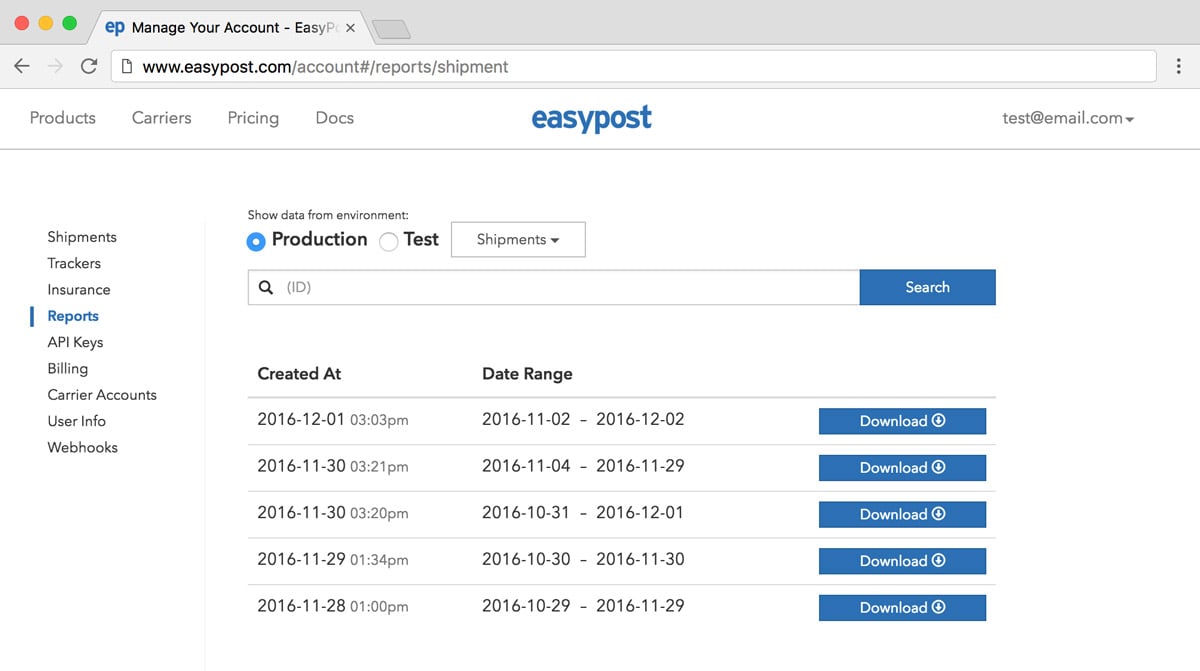Reload the page with the refresh icon
Viewport: 1200px width, 671px height.
click(x=89, y=67)
